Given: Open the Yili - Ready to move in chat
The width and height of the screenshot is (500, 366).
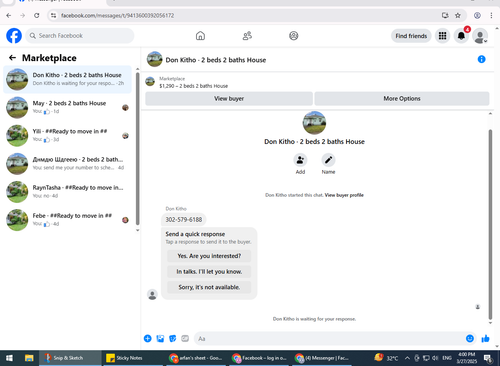Looking at the screenshot, I should 67,135.
